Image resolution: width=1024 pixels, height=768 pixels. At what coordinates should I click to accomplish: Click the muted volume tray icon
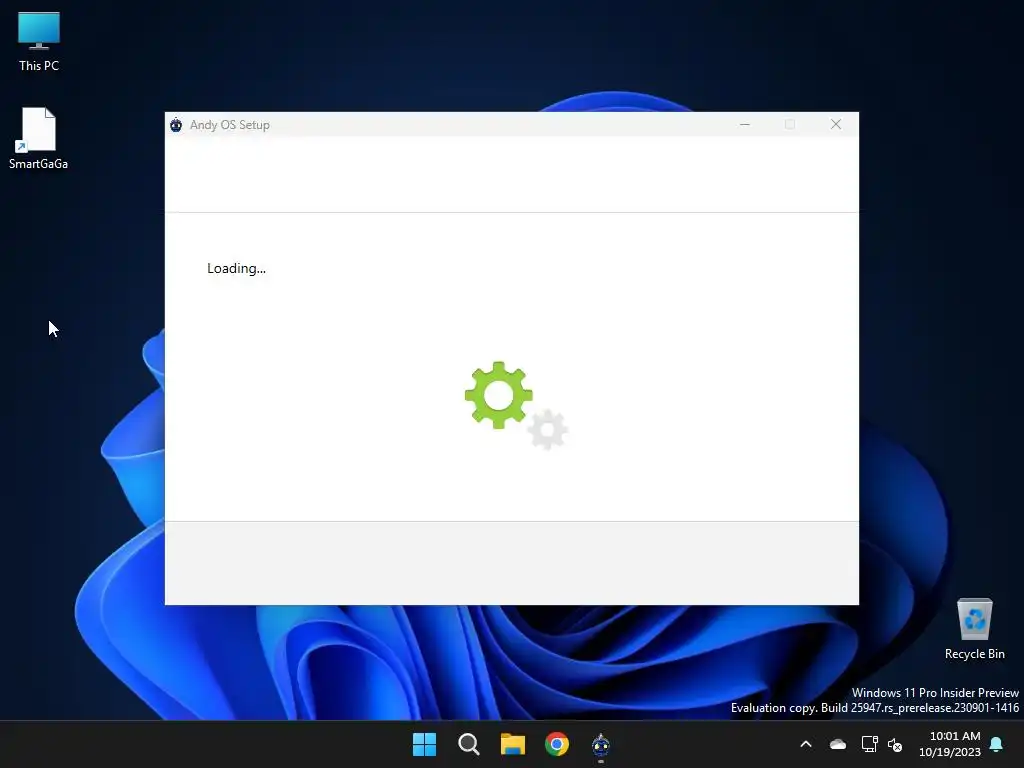[895, 744]
